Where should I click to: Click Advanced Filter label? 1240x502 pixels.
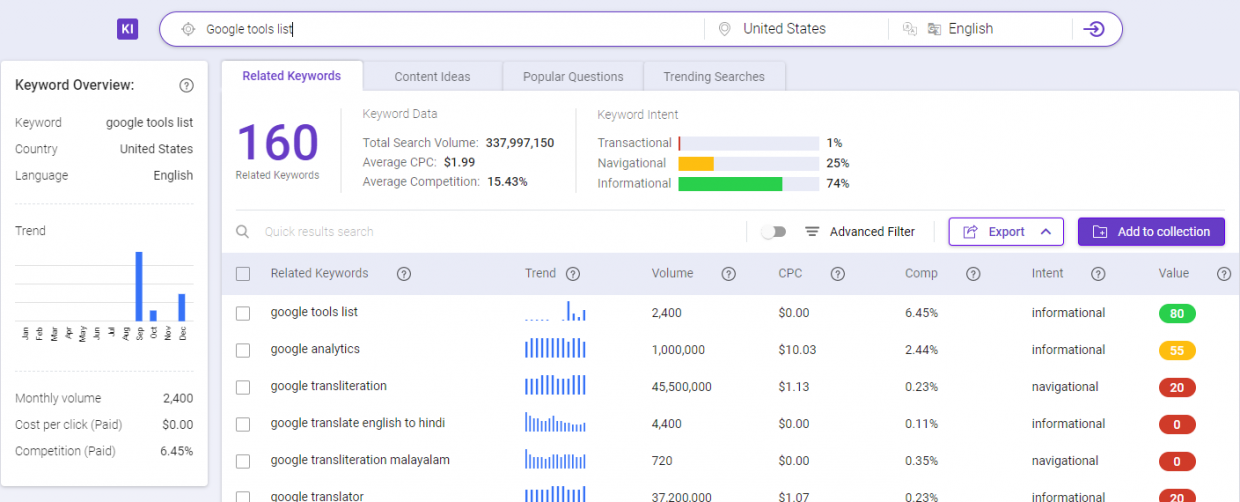[x=872, y=232]
